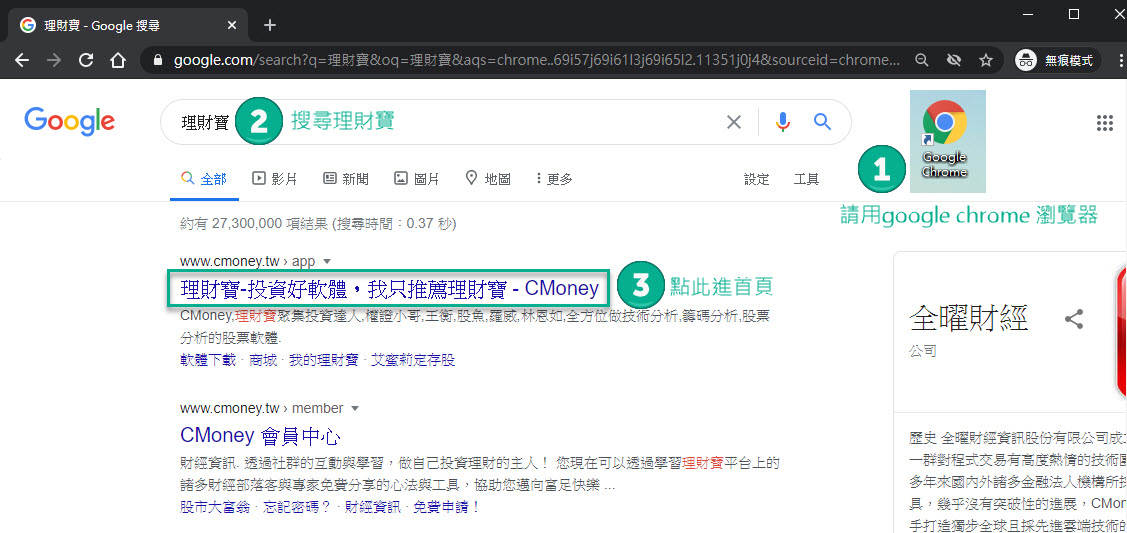Expand the dropdown arrow beside www.cmoney.tw › member
The image size is (1127, 533).
(x=355, y=409)
